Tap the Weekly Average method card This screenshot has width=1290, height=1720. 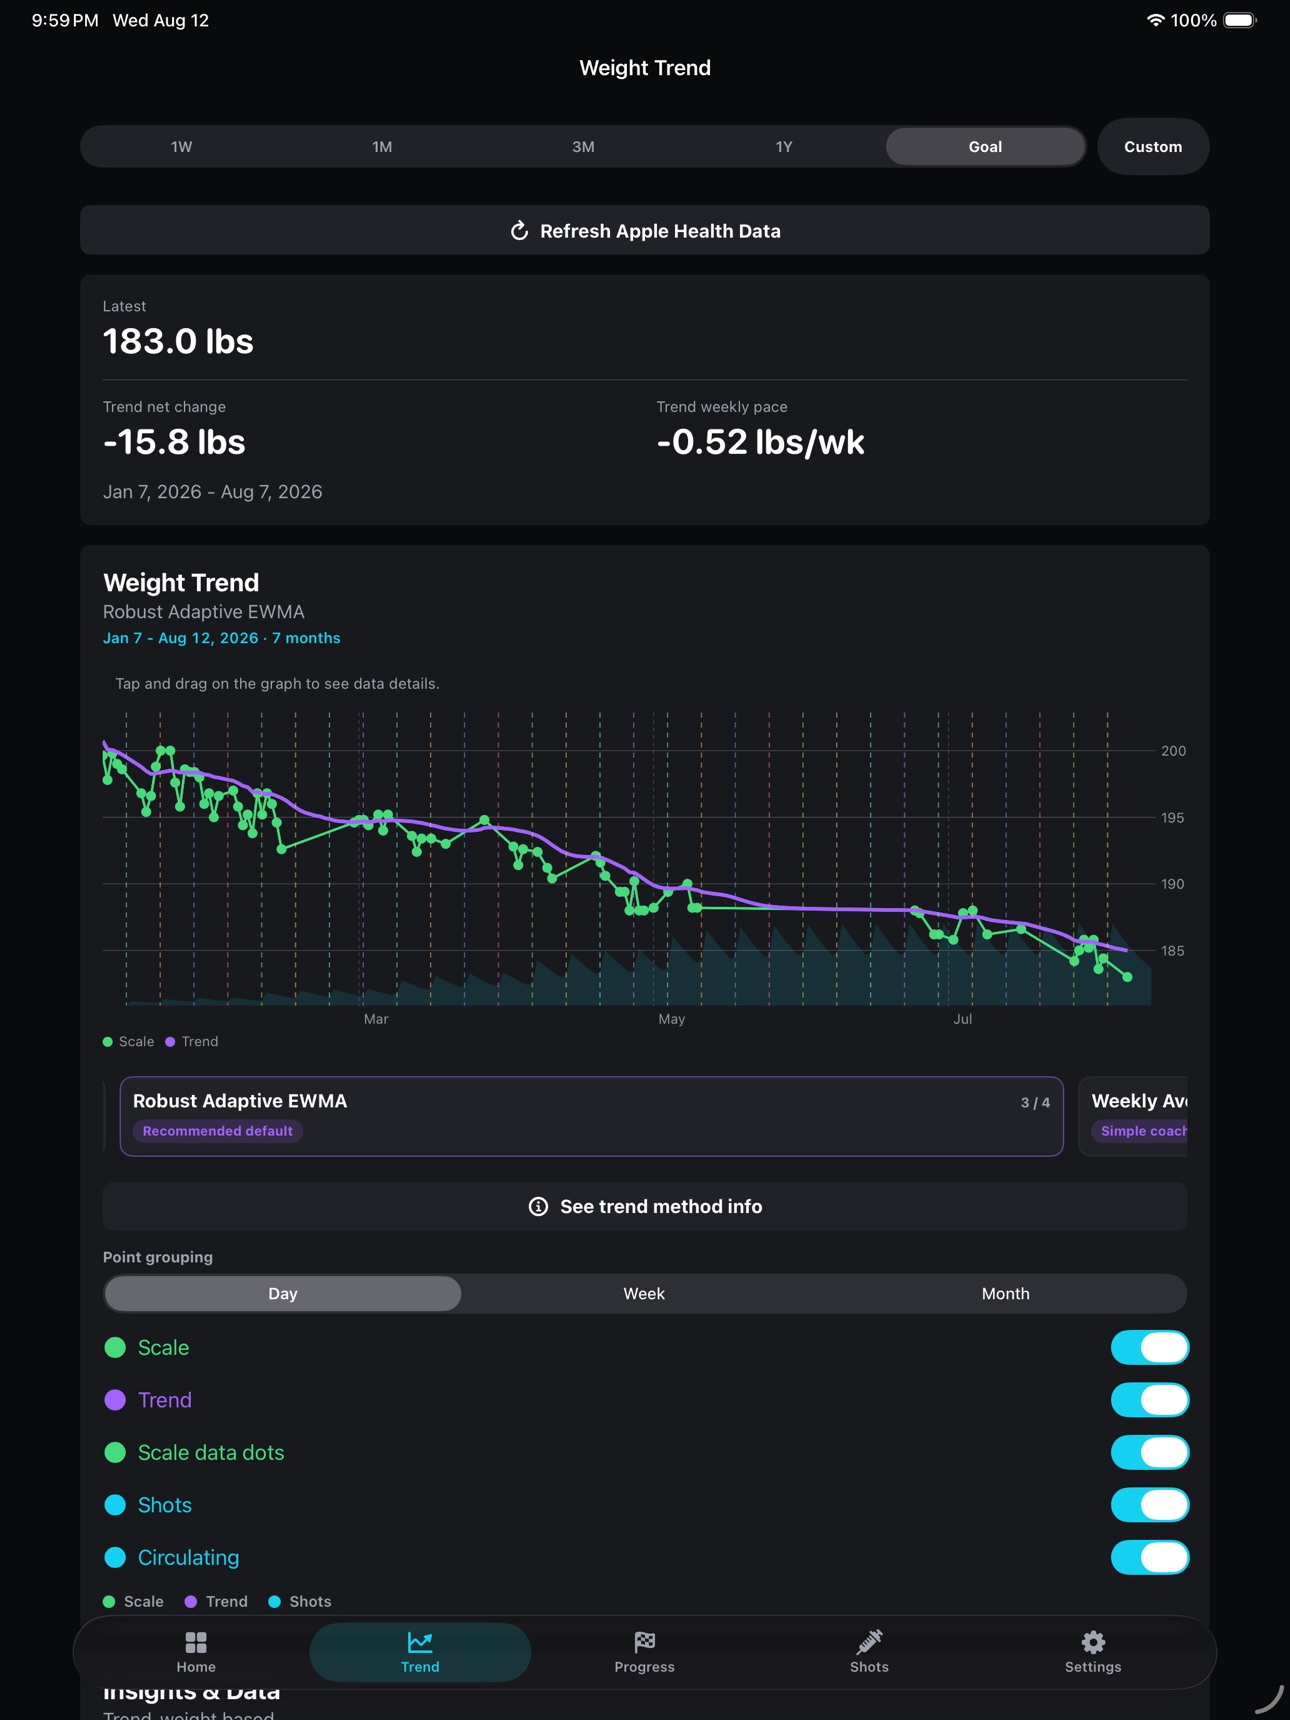click(x=1133, y=1116)
